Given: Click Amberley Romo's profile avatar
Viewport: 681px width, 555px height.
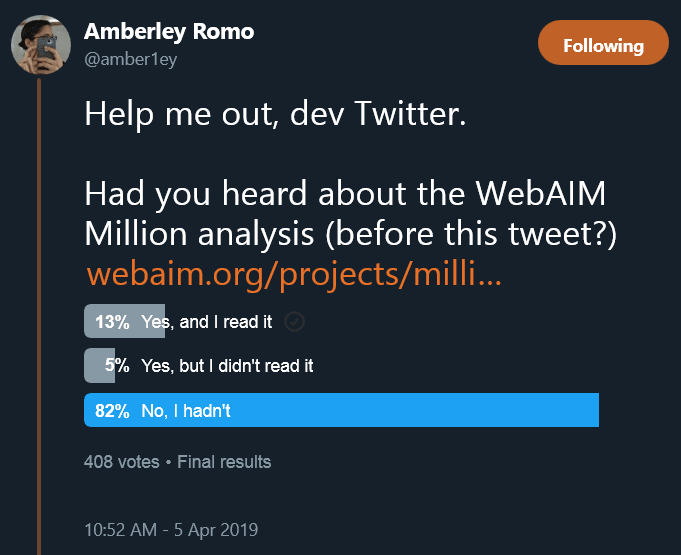Looking at the screenshot, I should 41,45.
